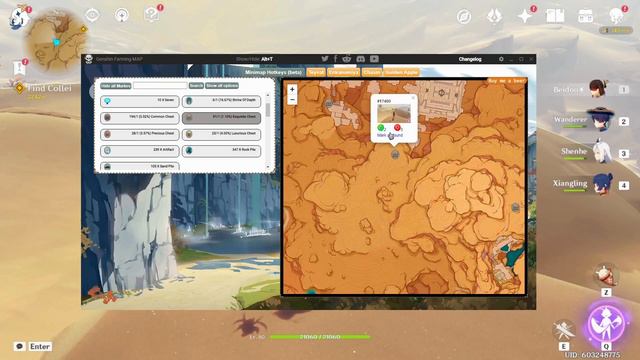Open the question-mark tutorial icon in top HUD
Screen dimensions: 640x360
pos(151,16)
